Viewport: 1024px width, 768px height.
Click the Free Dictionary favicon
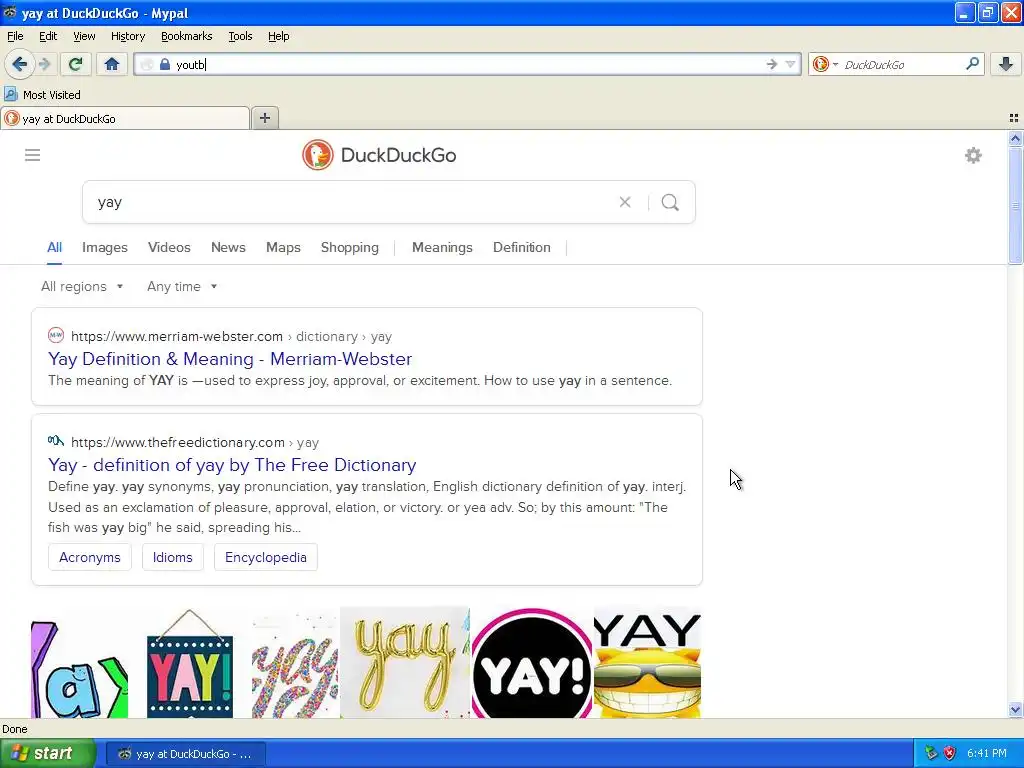pyautogui.click(x=56, y=441)
